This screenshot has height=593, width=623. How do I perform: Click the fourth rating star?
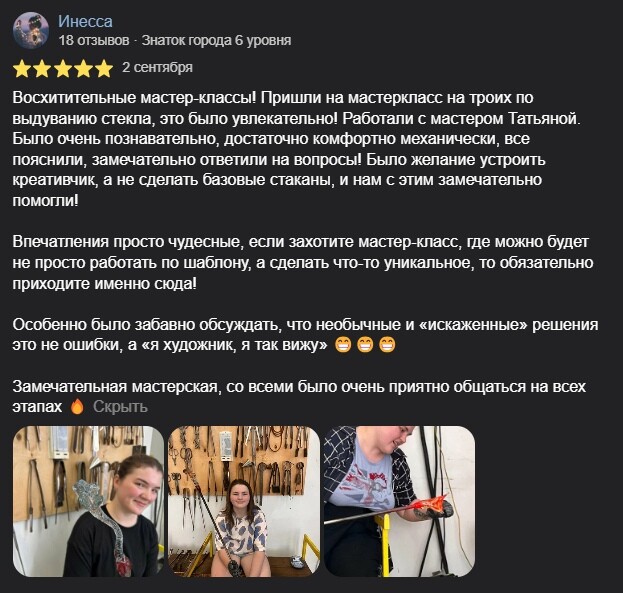point(83,68)
